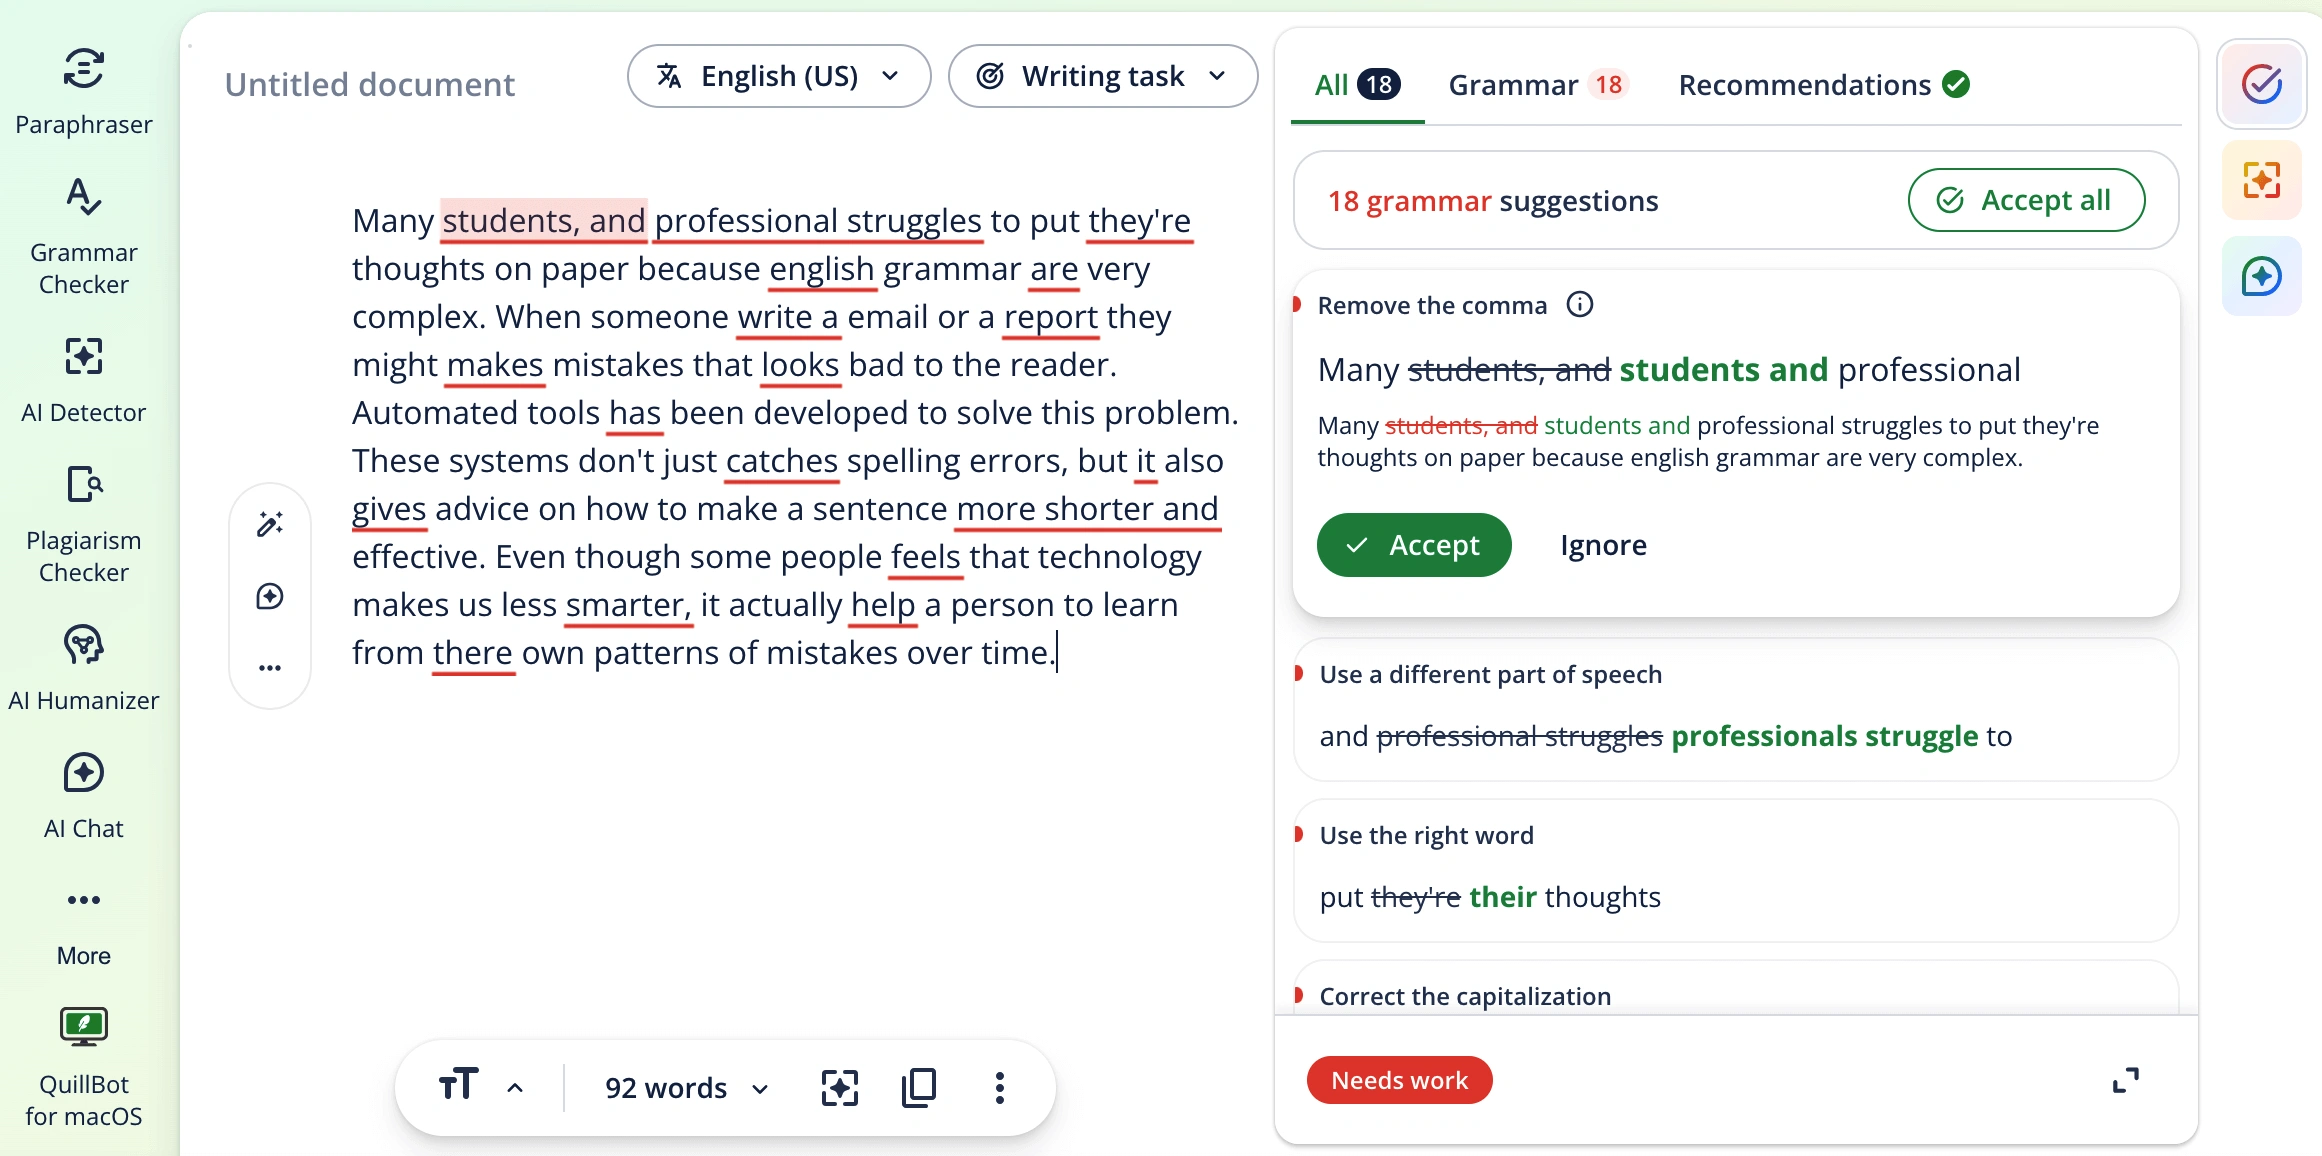Open the Writing task dropdown
The image size is (2322, 1156).
coord(1102,76)
